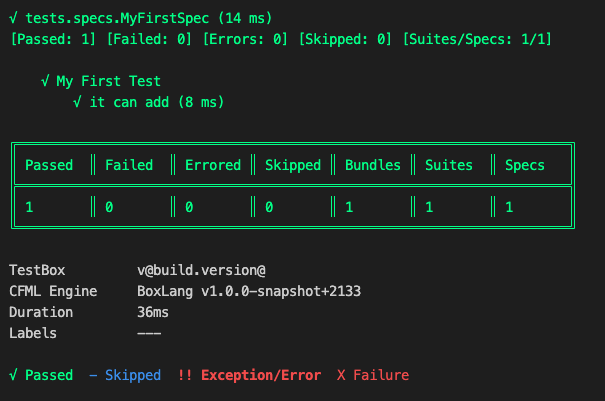This screenshot has height=401, width=605.
Task: Select the My First Test suite line
Action: [x=108, y=82]
